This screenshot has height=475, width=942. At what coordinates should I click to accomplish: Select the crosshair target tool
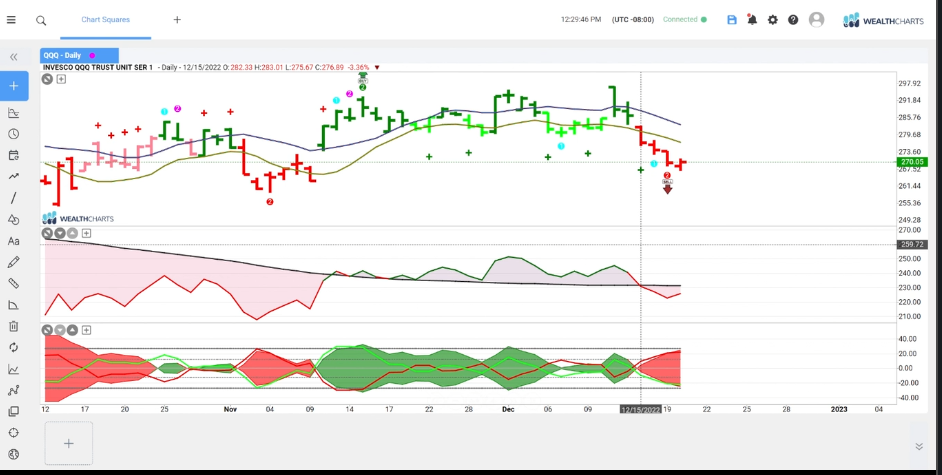click(14, 433)
